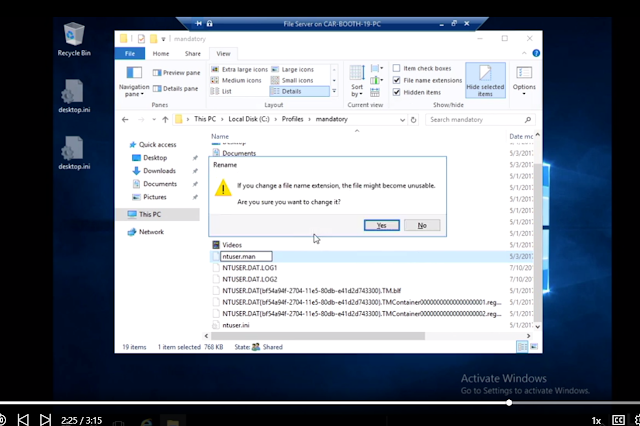This screenshot has height=426, width=640.
Task: Click Profiles breadcrumb in address bar
Action: click(x=292, y=119)
